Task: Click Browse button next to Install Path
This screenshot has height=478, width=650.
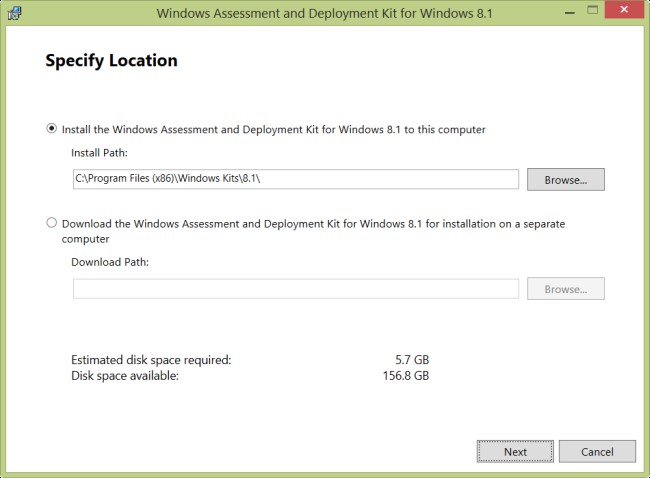Action: [565, 180]
